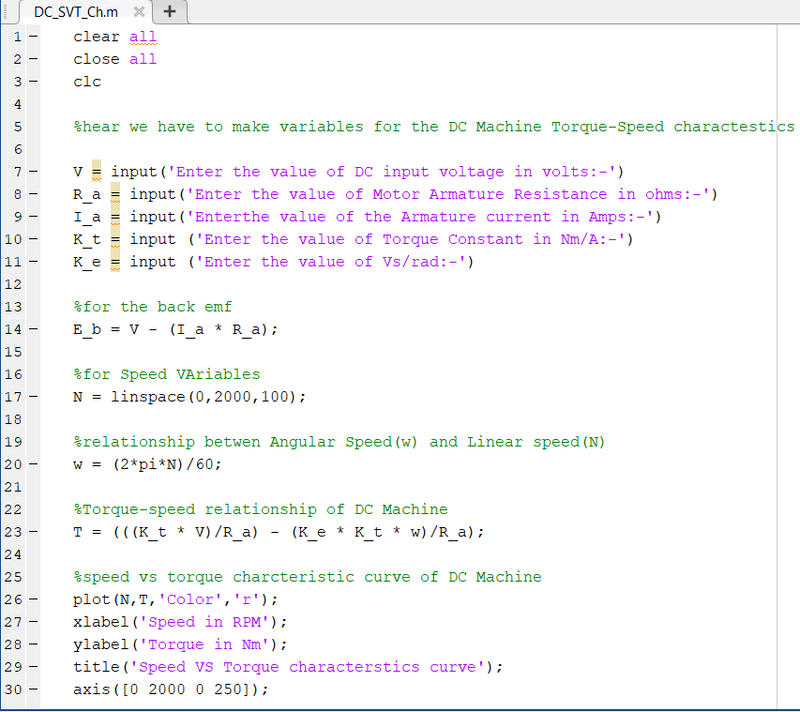This screenshot has width=800, height=712.
Task: Toggle breakpoint at line 17 linspace statement
Action: pyautogui.click(x=34, y=397)
